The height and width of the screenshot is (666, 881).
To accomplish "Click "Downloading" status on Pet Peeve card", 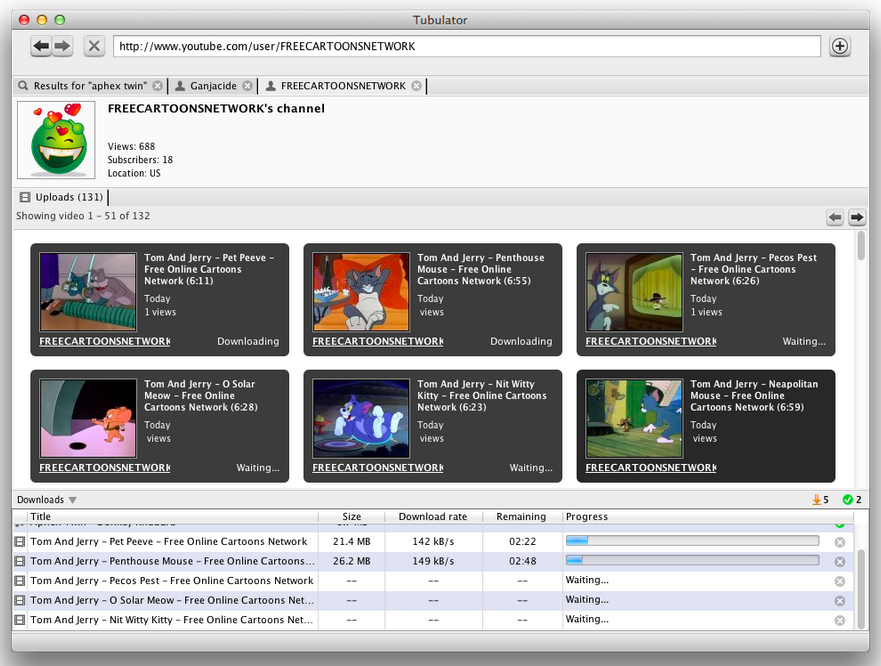I will tap(248, 341).
